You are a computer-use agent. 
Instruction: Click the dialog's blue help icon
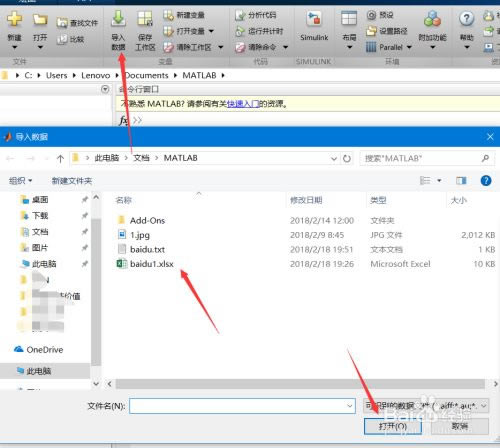coord(486,181)
